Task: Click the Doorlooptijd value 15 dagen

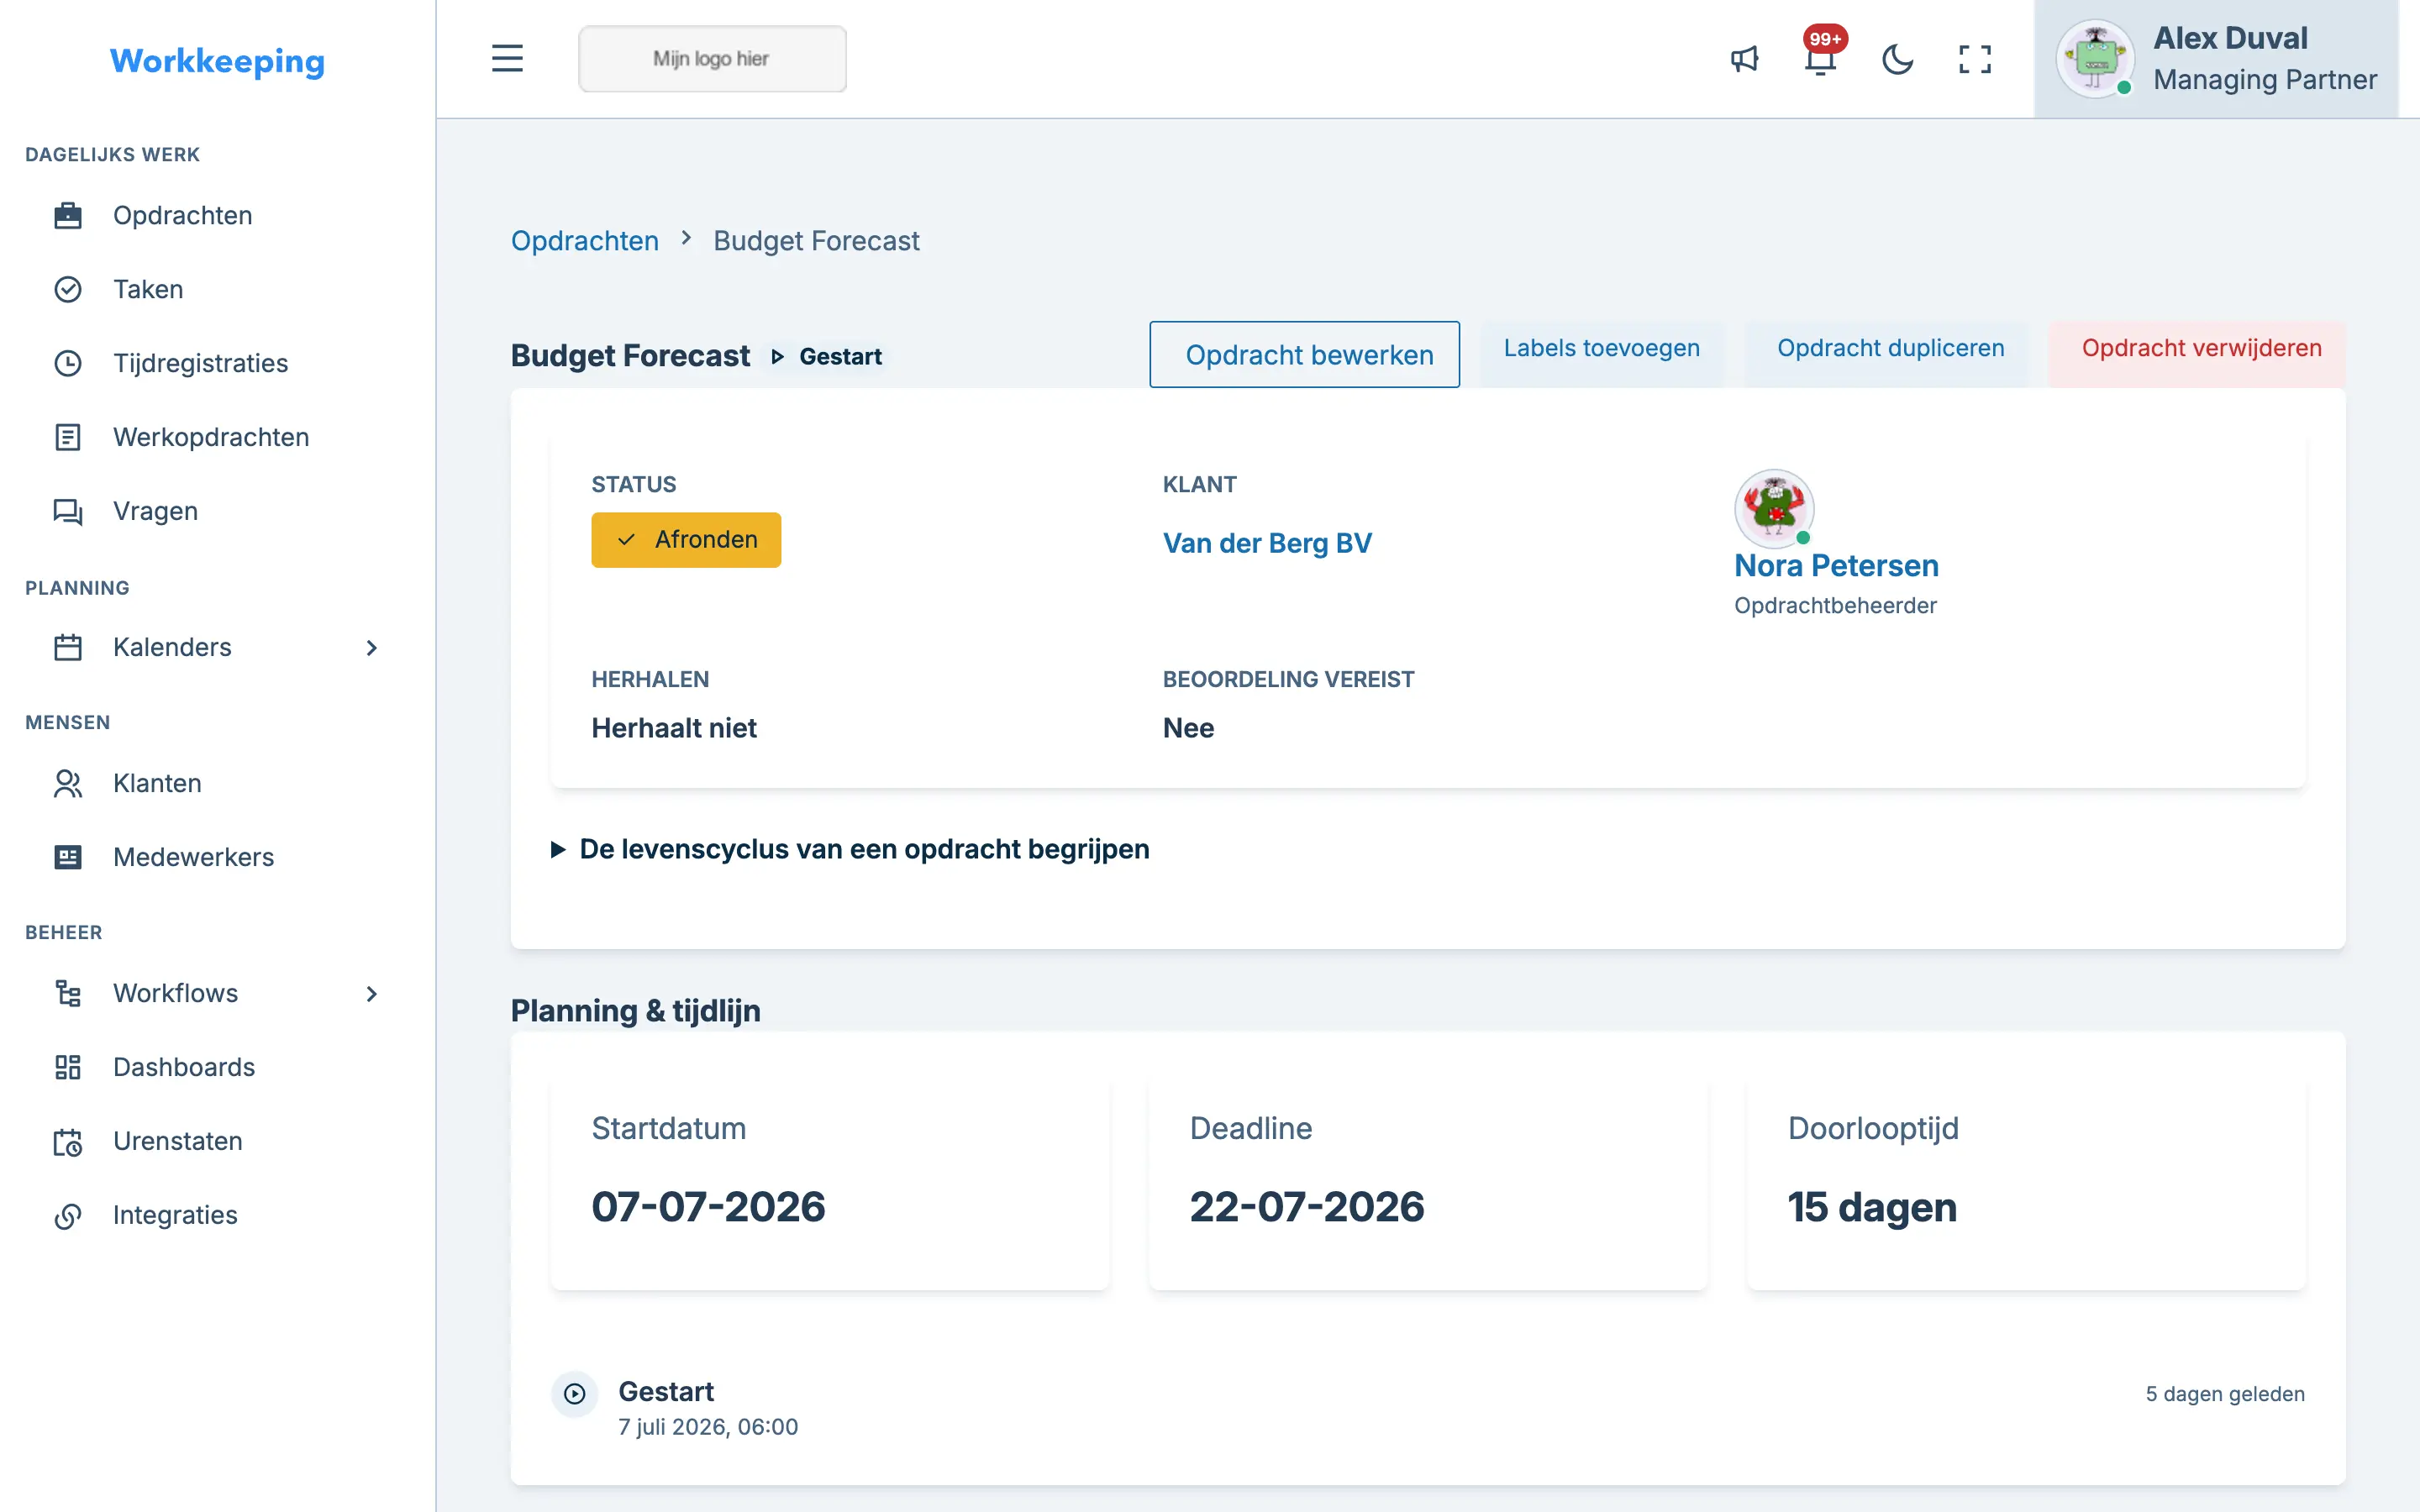Action: [1872, 1207]
